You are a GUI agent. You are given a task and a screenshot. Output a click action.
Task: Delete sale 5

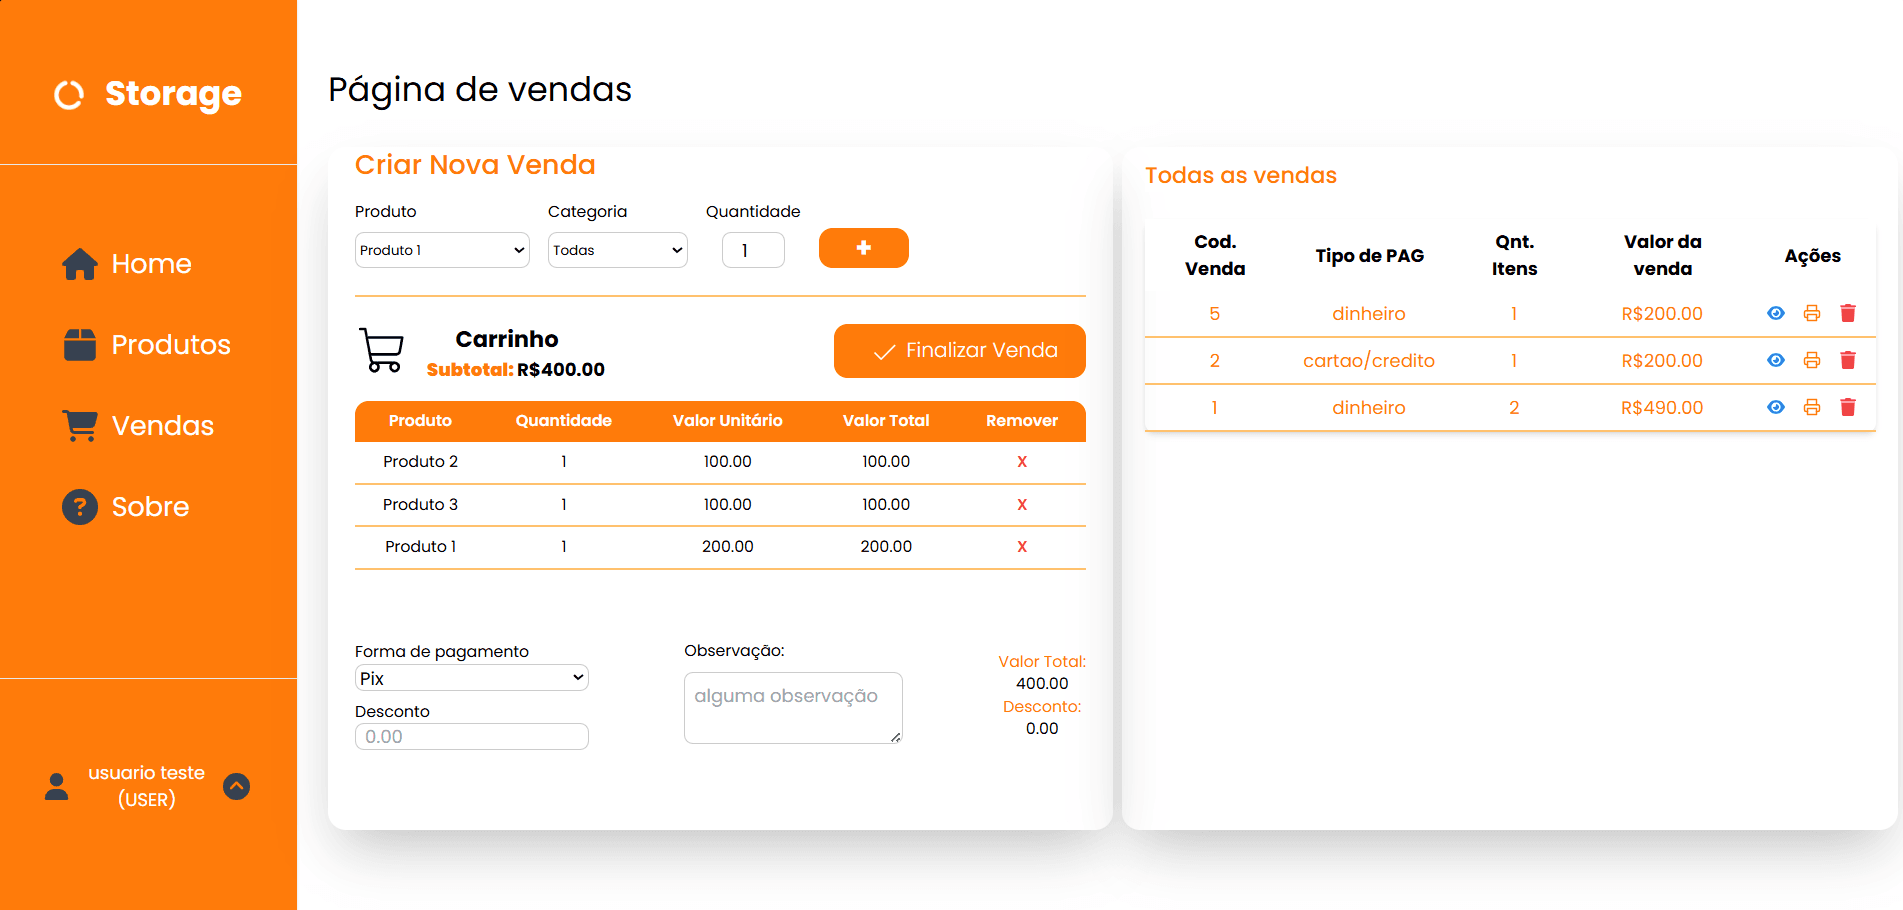tap(1848, 313)
